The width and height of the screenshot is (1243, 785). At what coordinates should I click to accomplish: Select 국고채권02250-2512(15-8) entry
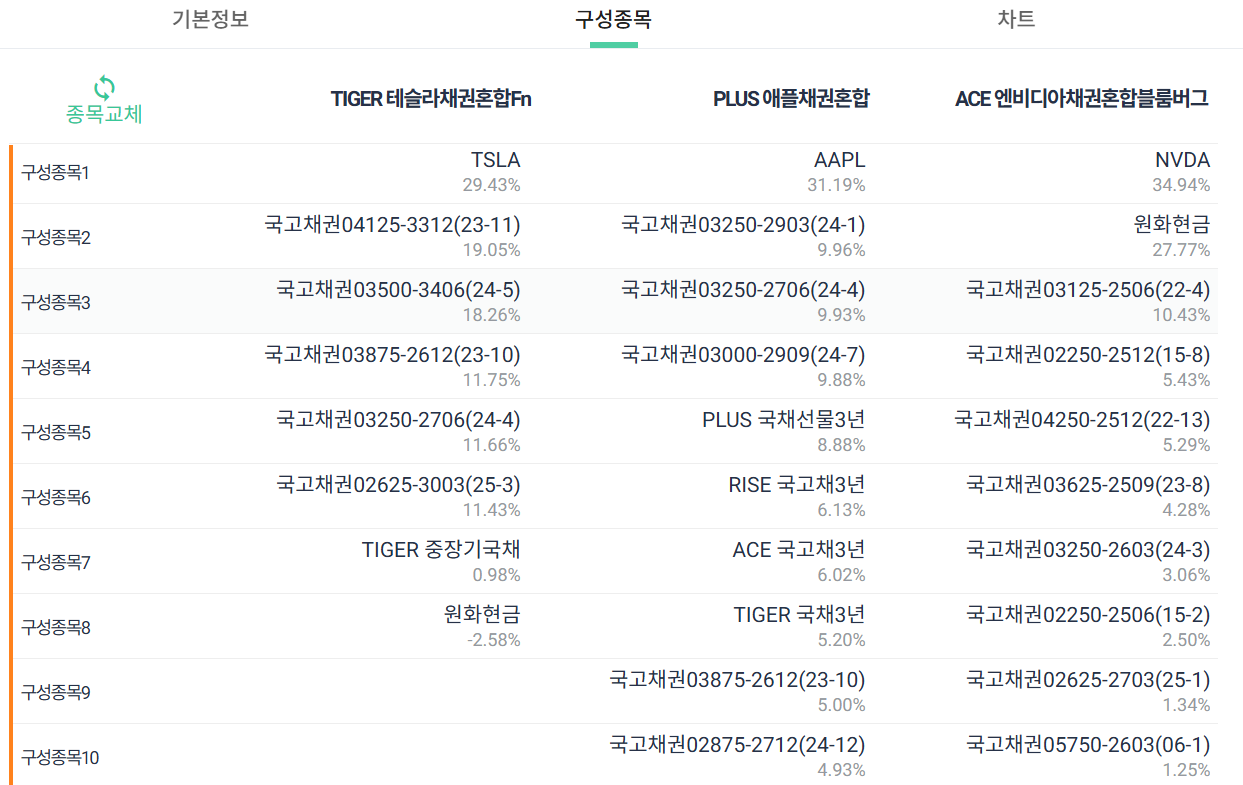1088,355
